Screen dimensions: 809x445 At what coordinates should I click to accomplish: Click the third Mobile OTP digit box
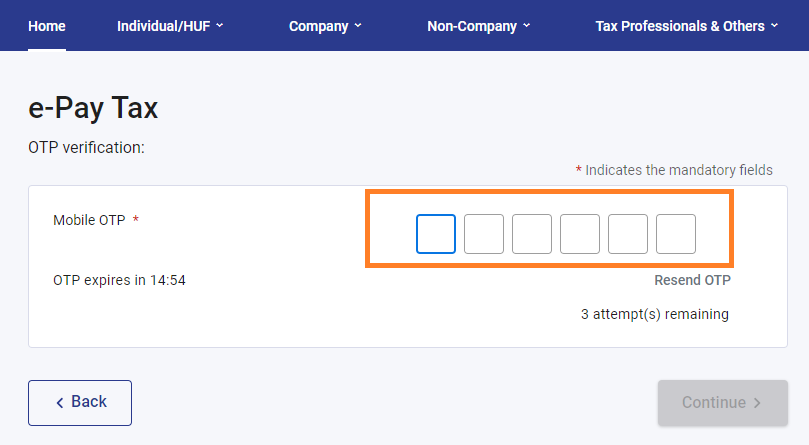(x=532, y=234)
